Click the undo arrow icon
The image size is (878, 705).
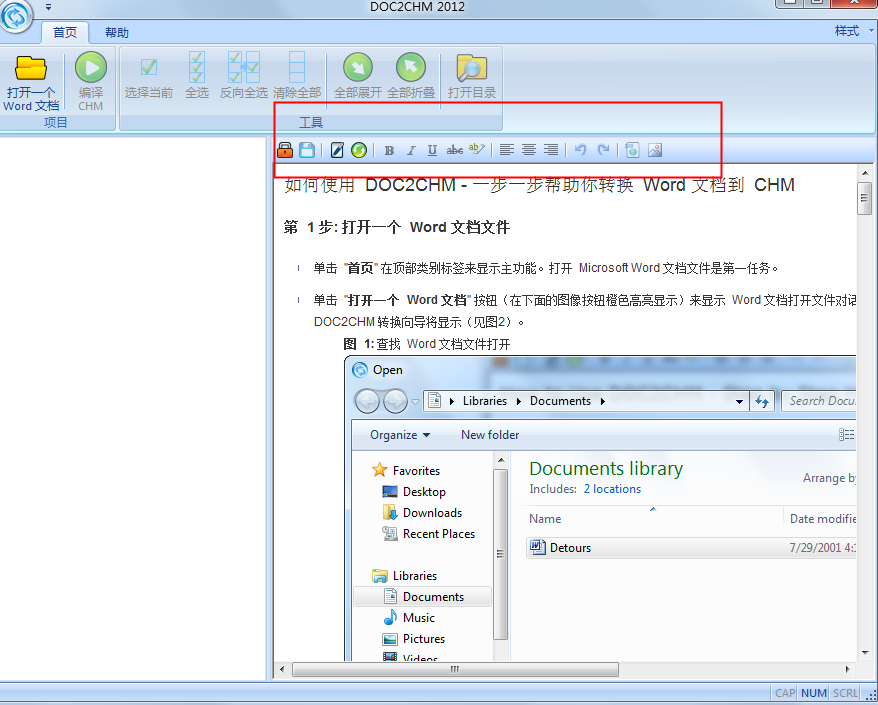coord(581,150)
